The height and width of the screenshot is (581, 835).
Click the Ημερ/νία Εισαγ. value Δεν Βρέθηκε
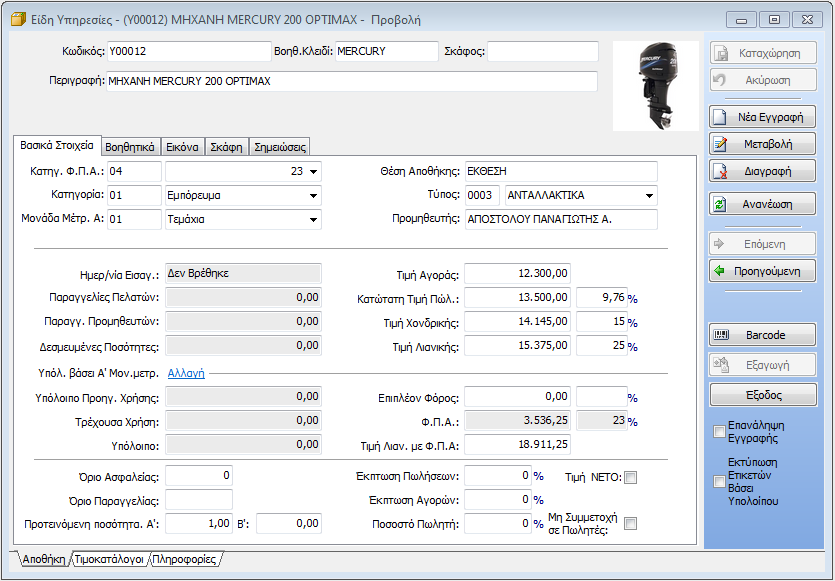pyautogui.click(x=243, y=274)
